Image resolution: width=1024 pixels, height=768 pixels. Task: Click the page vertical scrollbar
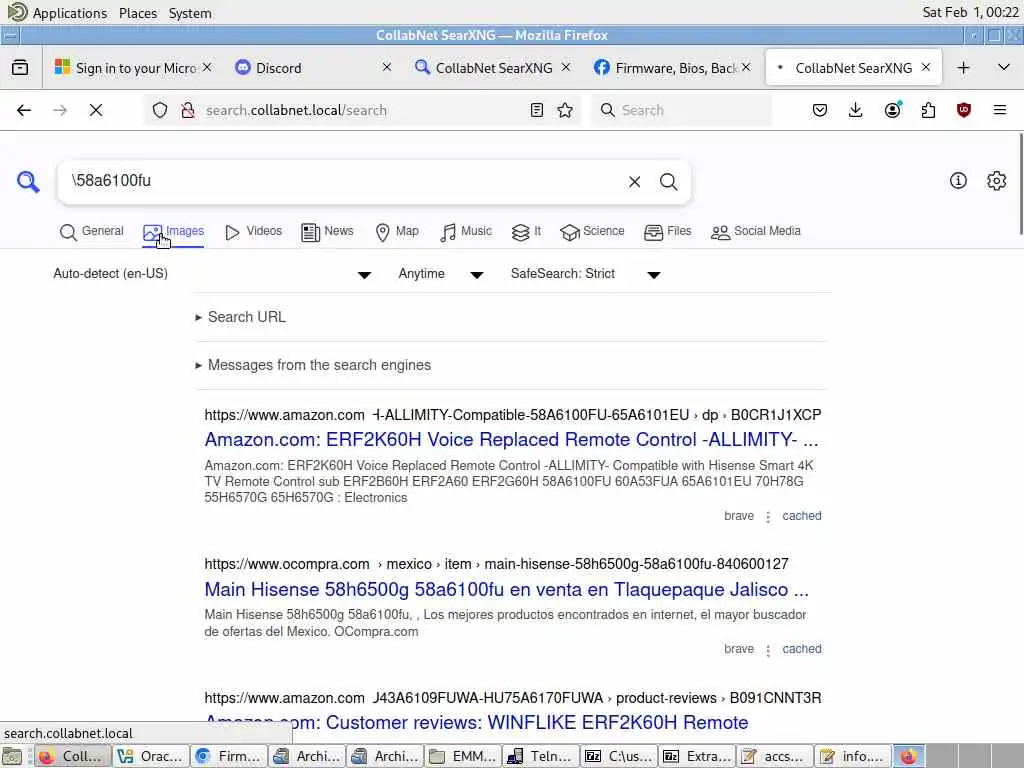coord(1020,185)
